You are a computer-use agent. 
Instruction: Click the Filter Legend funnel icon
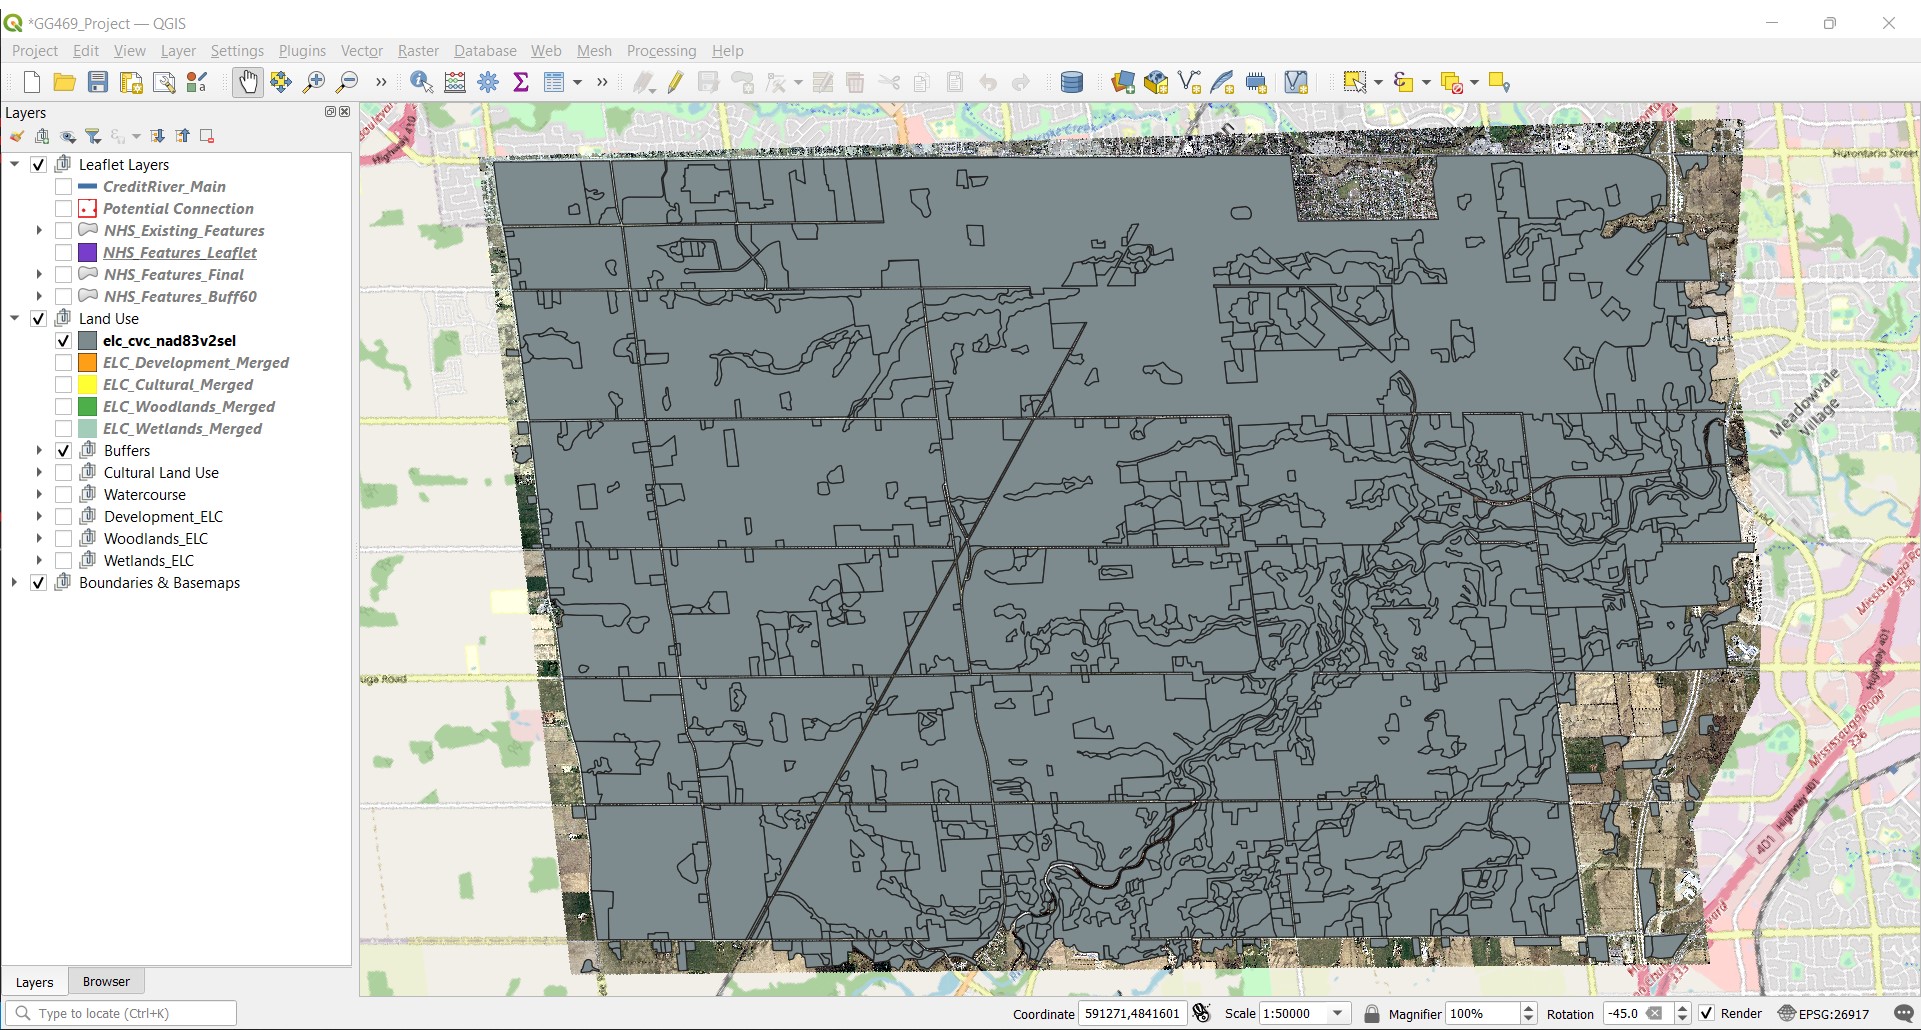coord(93,136)
